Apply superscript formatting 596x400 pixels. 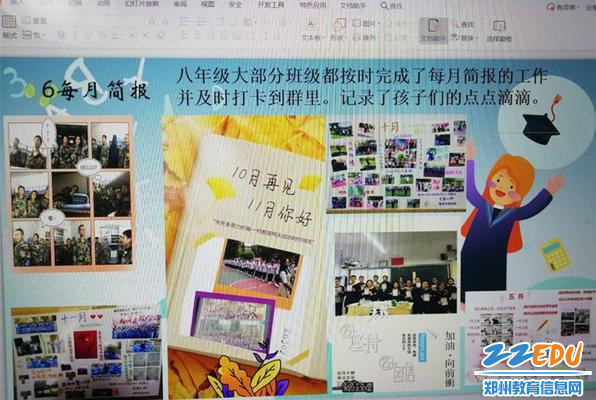click(132, 36)
